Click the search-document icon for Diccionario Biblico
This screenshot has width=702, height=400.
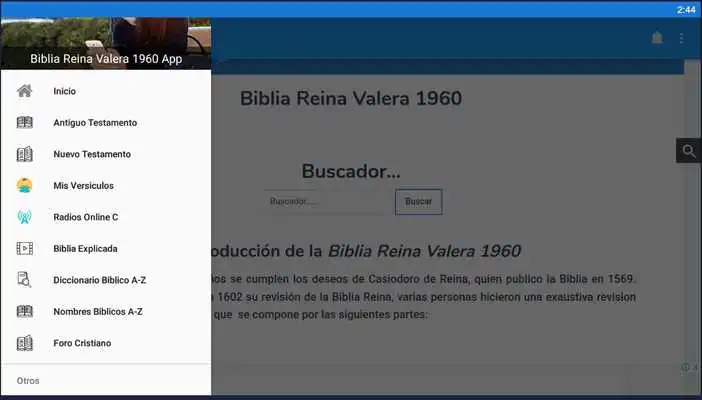point(24,280)
